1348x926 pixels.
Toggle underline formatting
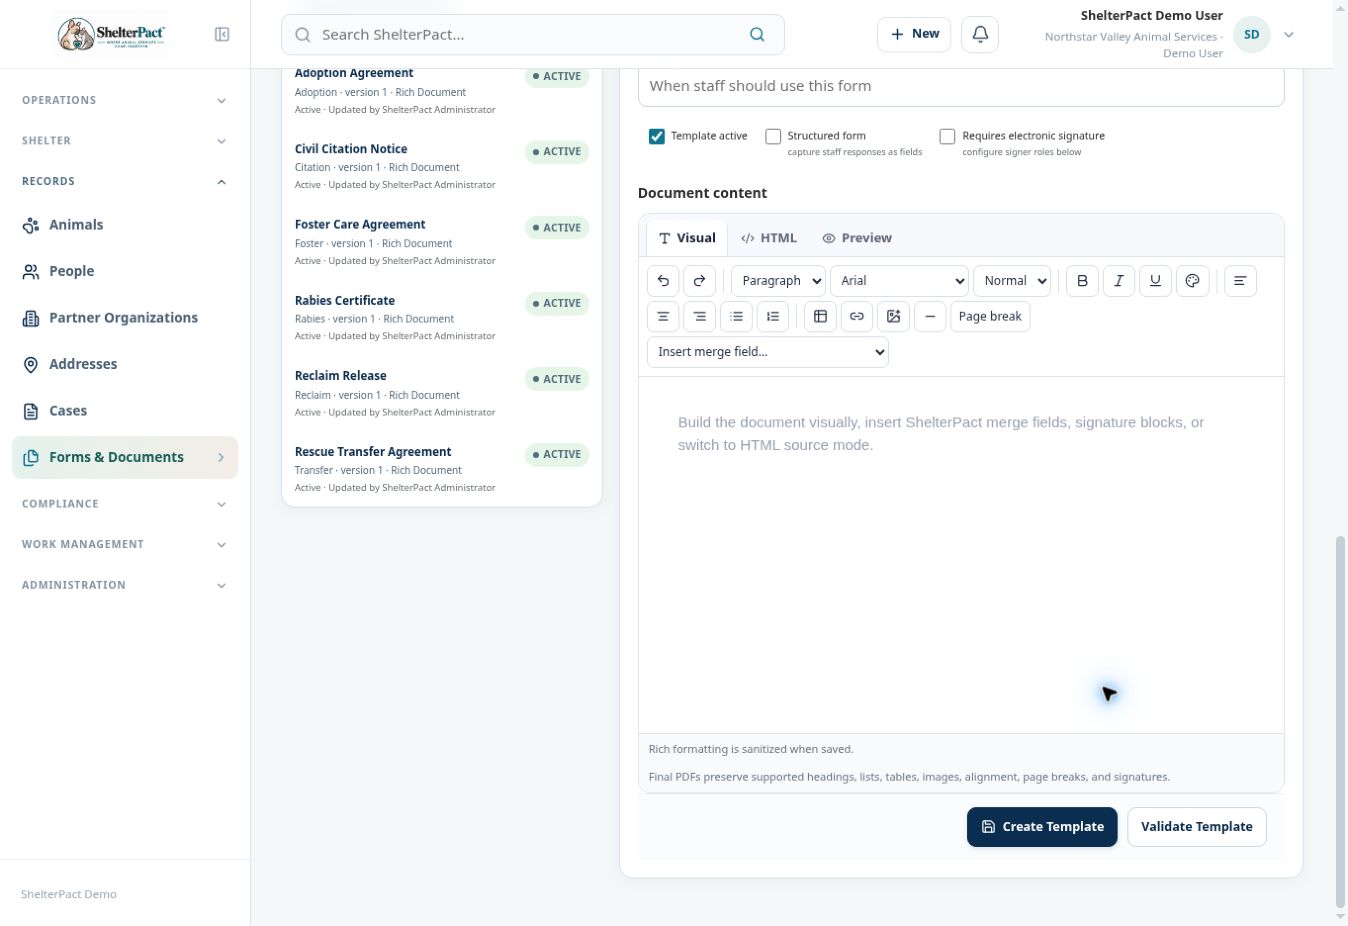click(x=1155, y=281)
